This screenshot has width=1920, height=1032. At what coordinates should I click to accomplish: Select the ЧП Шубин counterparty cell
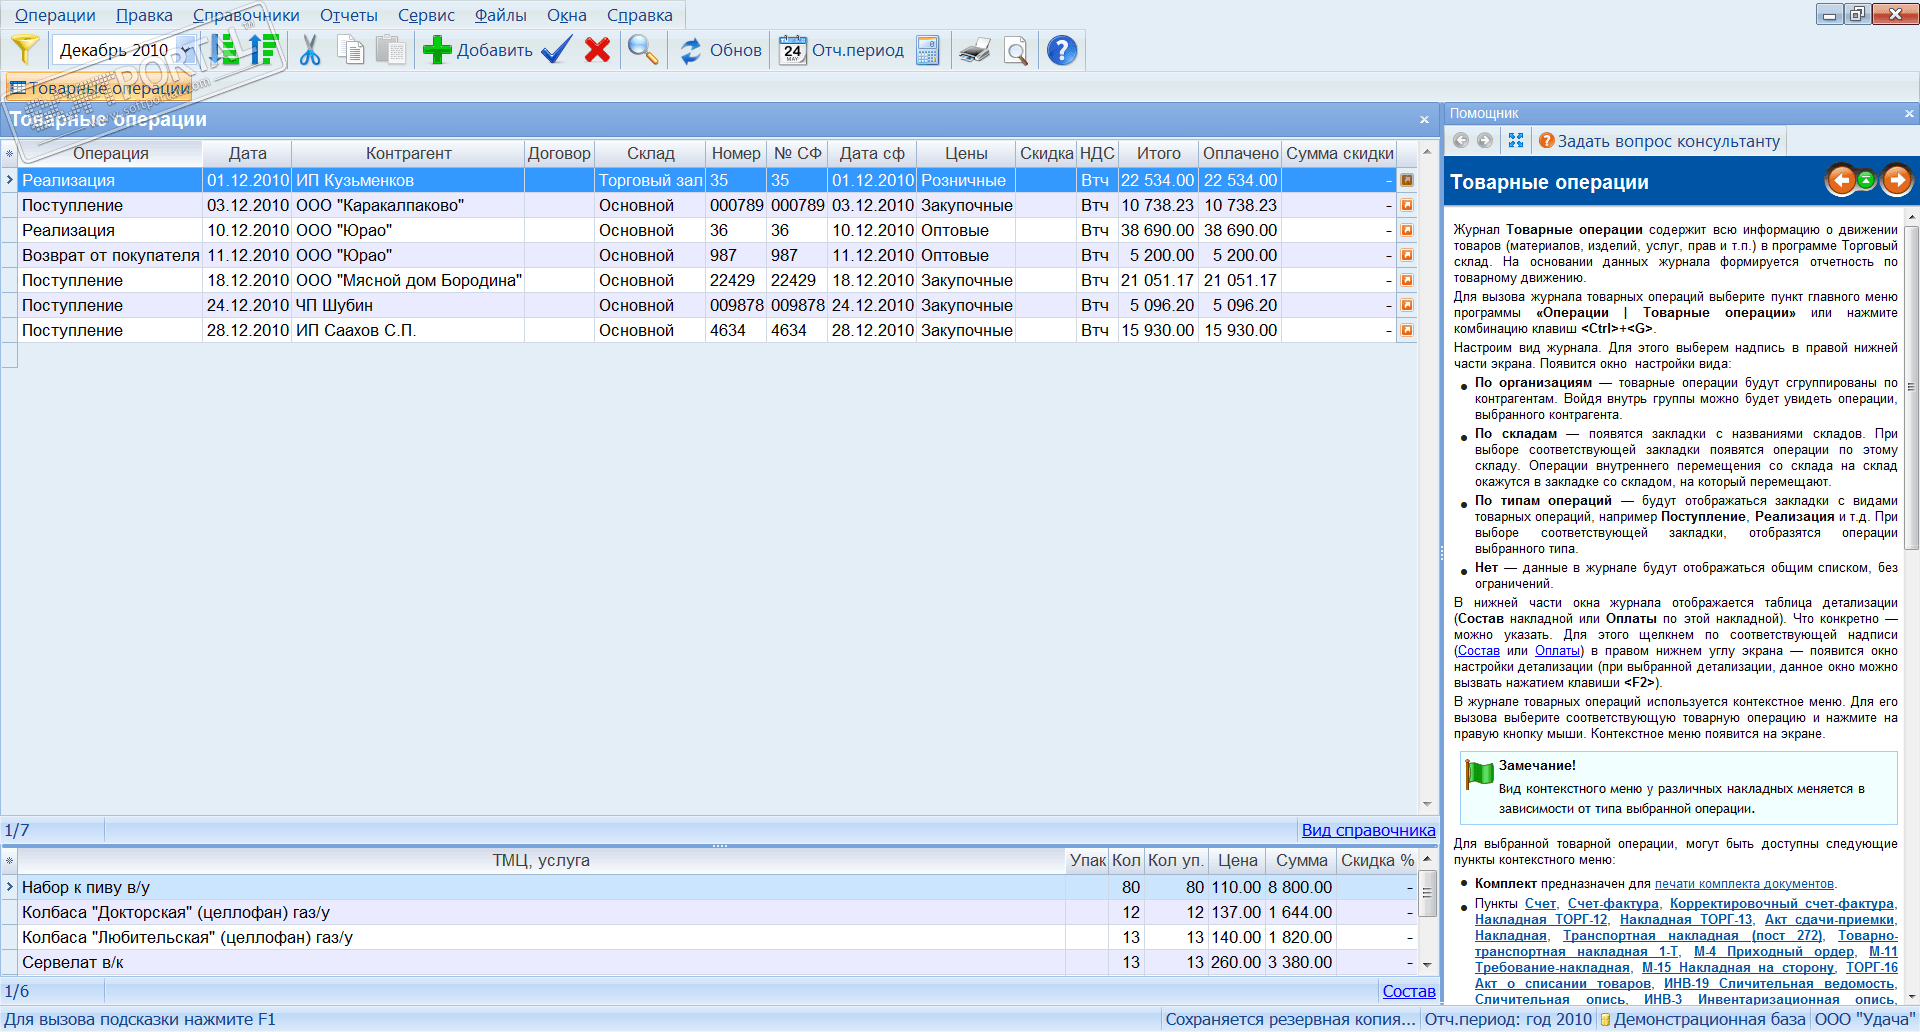click(408, 305)
